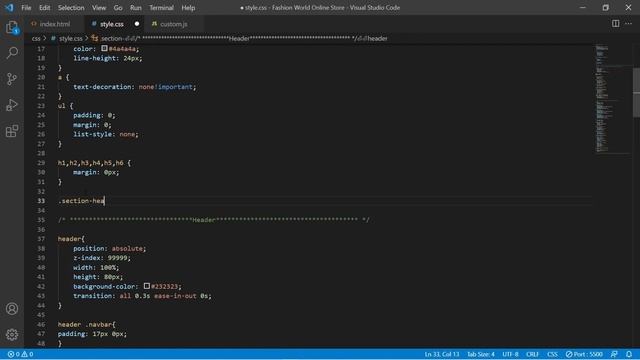This screenshot has width=640, height=360.
Task: Open the View menu
Action: pos(99,7)
